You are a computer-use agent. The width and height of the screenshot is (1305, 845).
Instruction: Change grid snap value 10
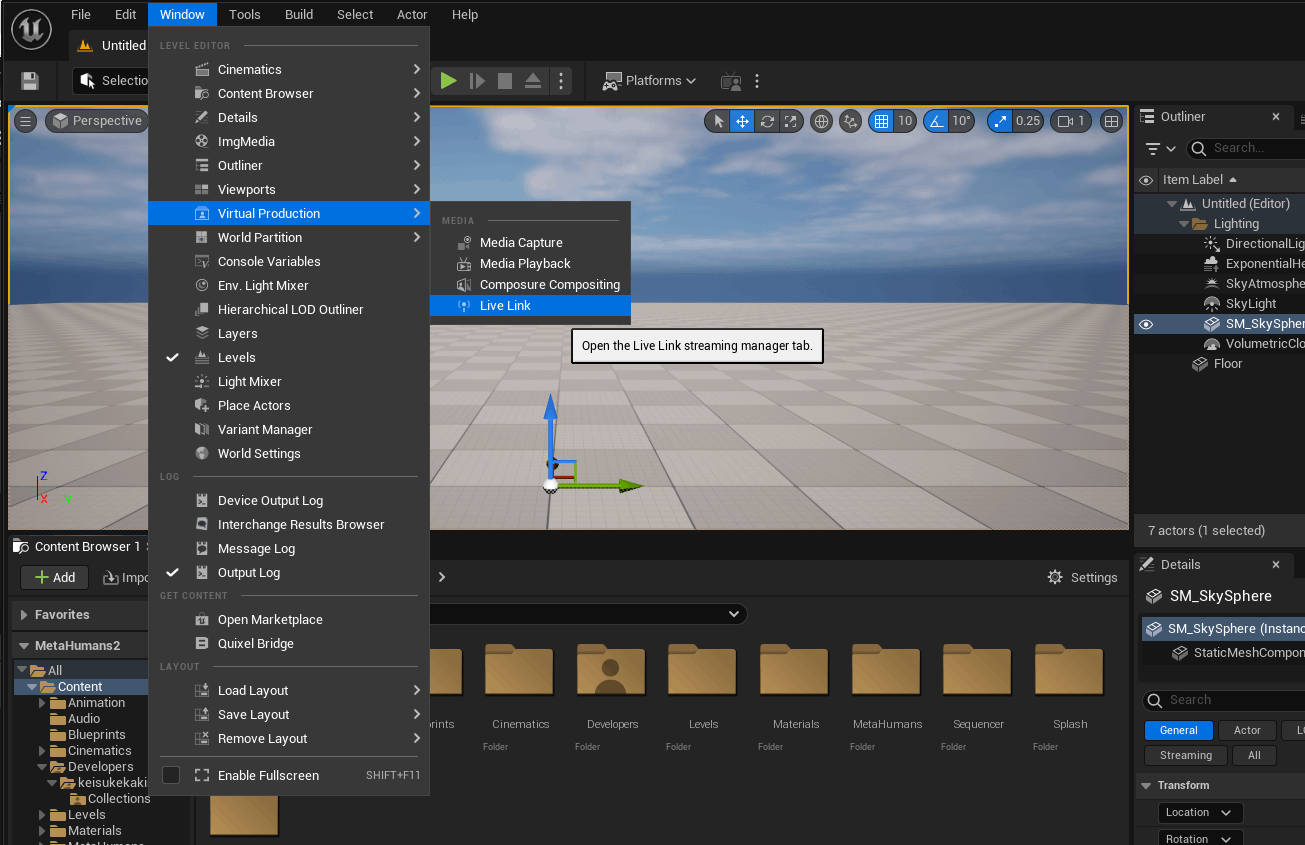click(x=905, y=121)
